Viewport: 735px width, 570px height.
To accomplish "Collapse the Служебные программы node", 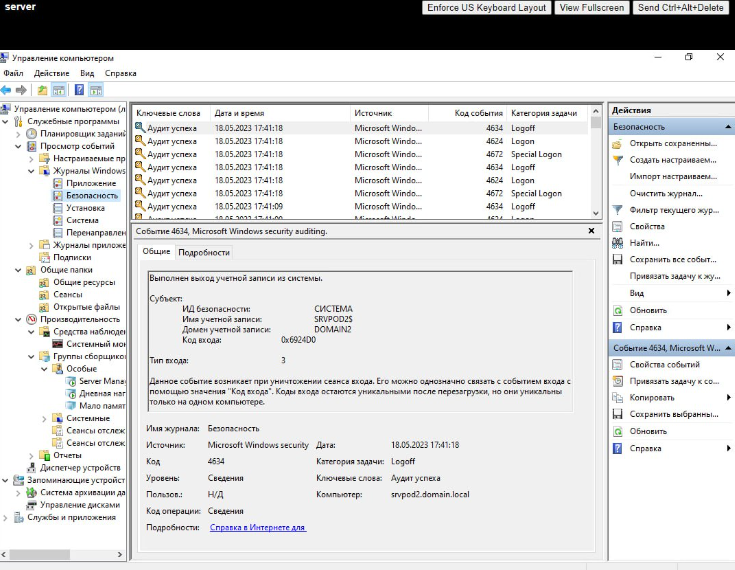I will click(x=5, y=121).
